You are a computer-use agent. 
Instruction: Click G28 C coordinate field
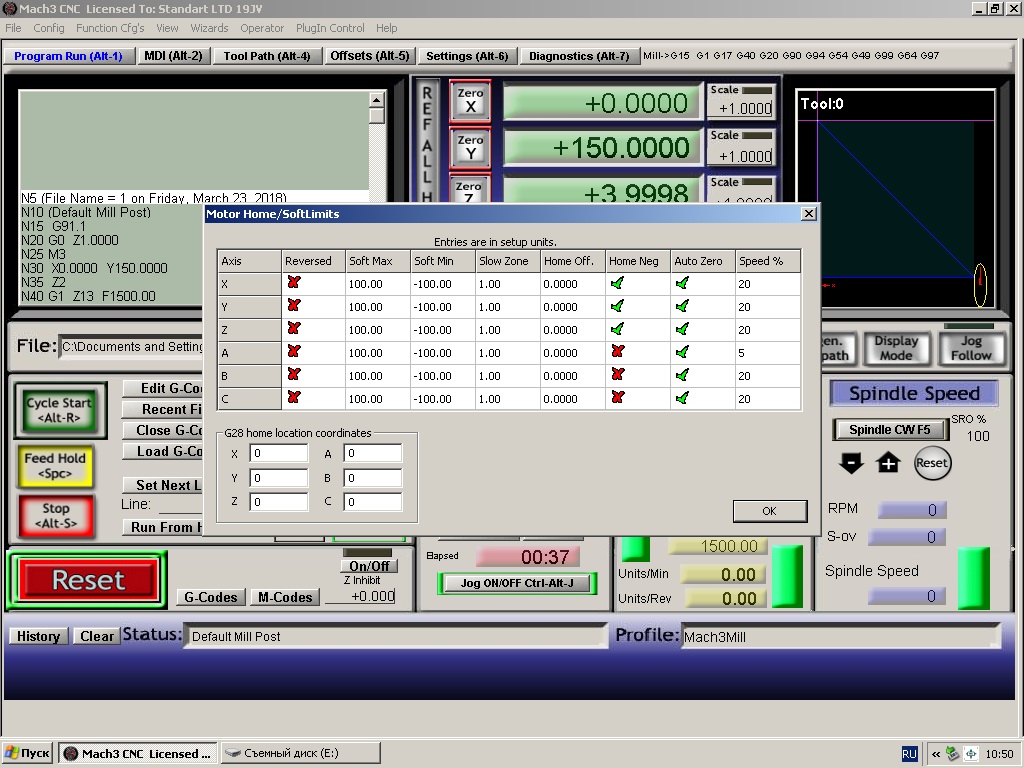372,502
